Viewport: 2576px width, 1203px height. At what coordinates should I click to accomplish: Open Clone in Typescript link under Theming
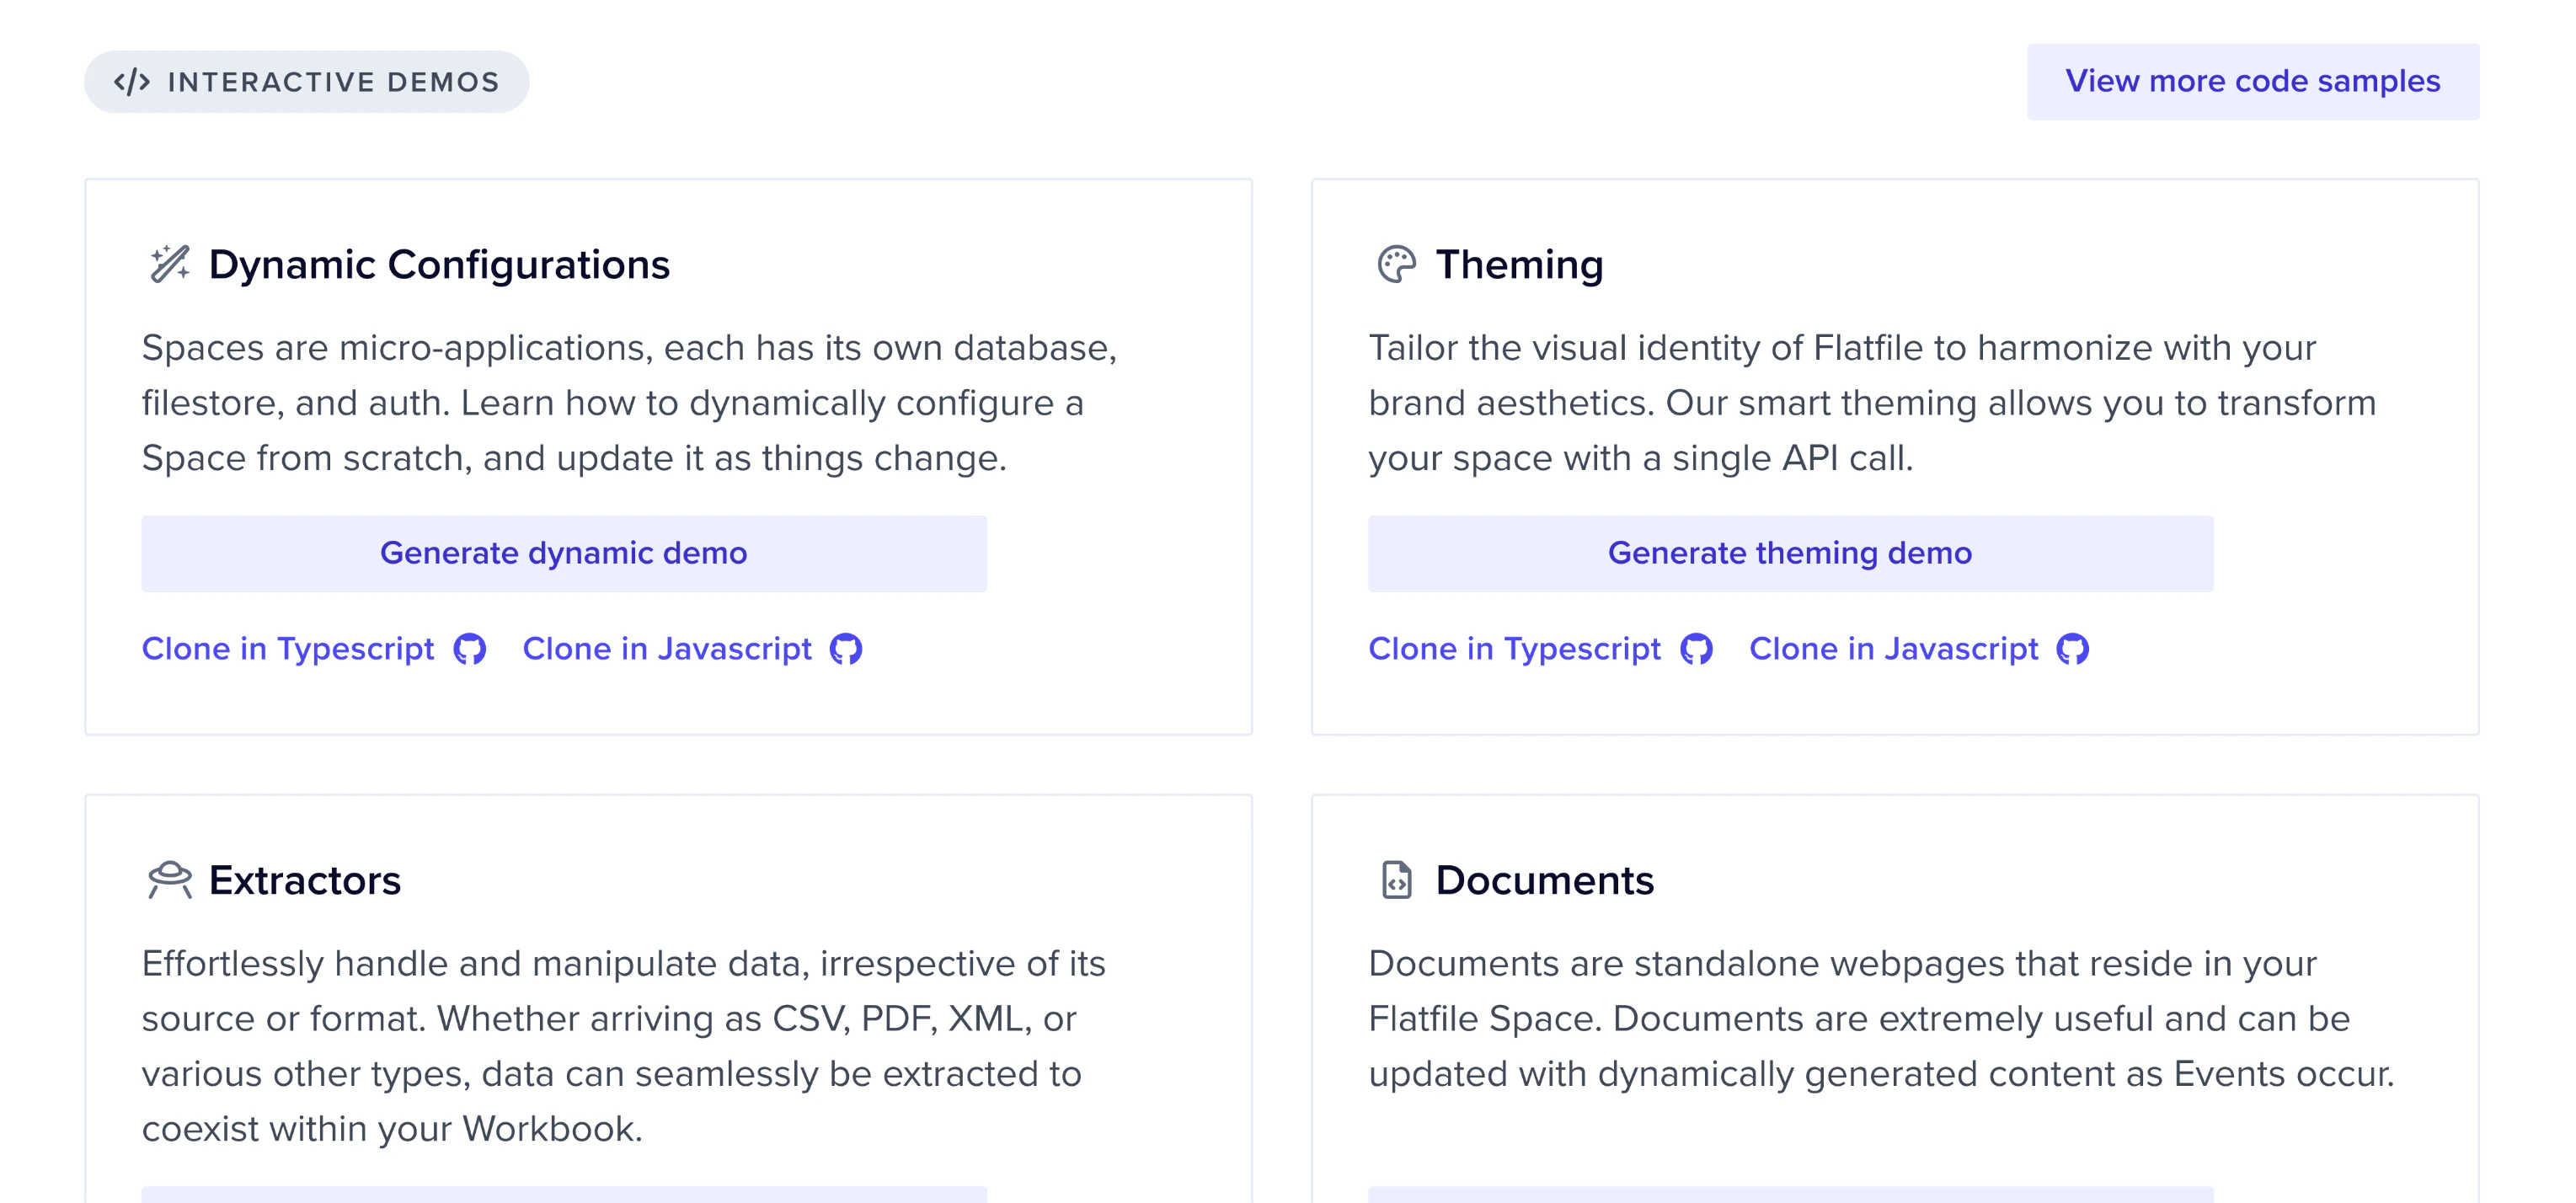click(1514, 649)
